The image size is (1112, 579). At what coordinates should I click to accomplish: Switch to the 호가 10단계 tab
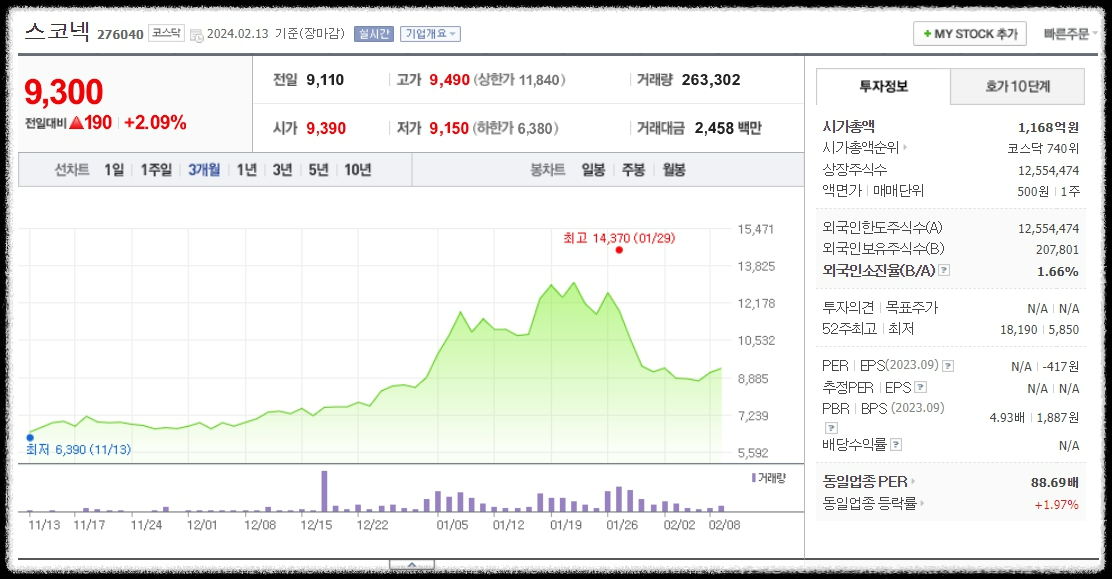pyautogui.click(x=1018, y=87)
